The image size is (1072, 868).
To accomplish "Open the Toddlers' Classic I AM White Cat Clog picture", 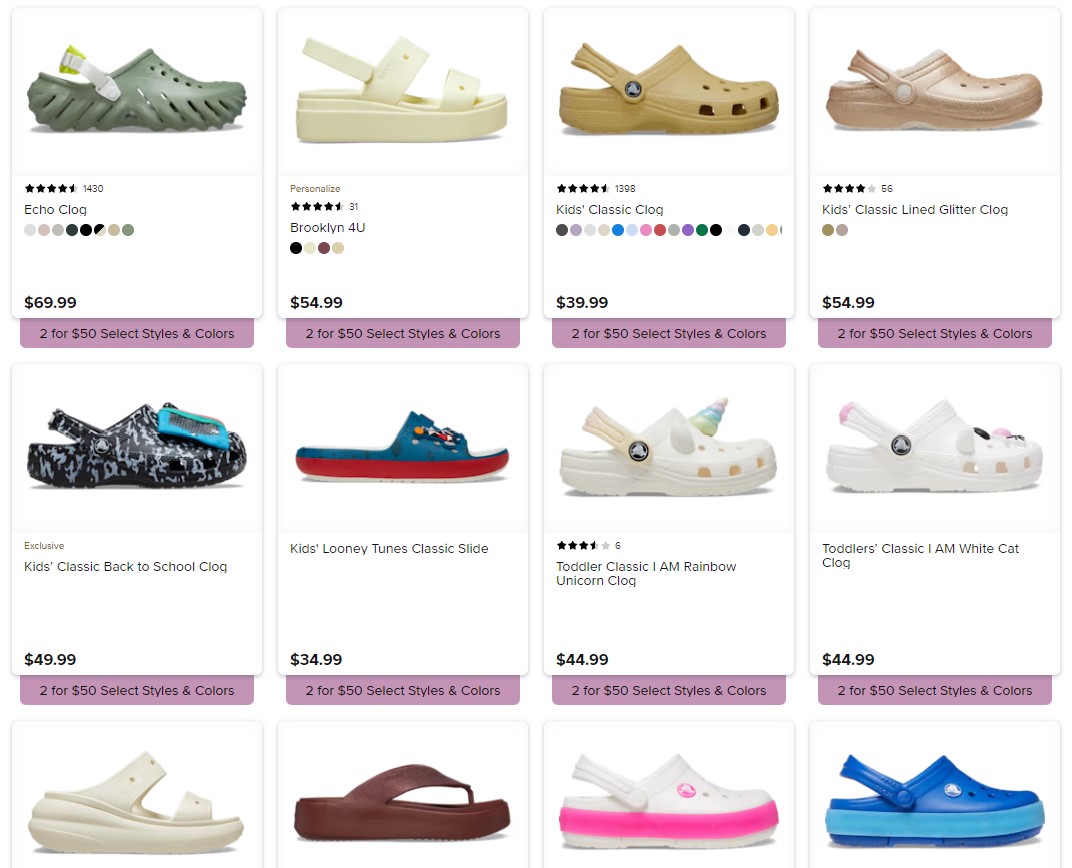I will 935,448.
